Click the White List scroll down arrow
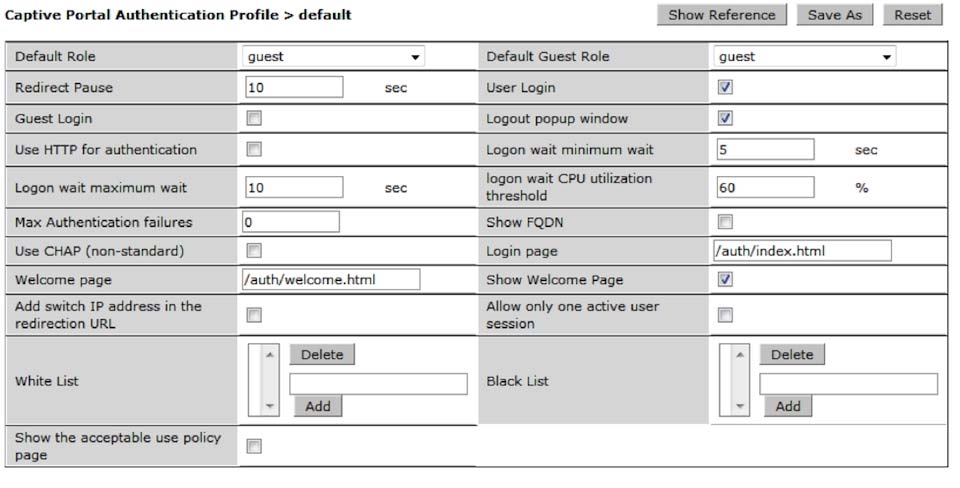The image size is (960, 488). click(270, 407)
